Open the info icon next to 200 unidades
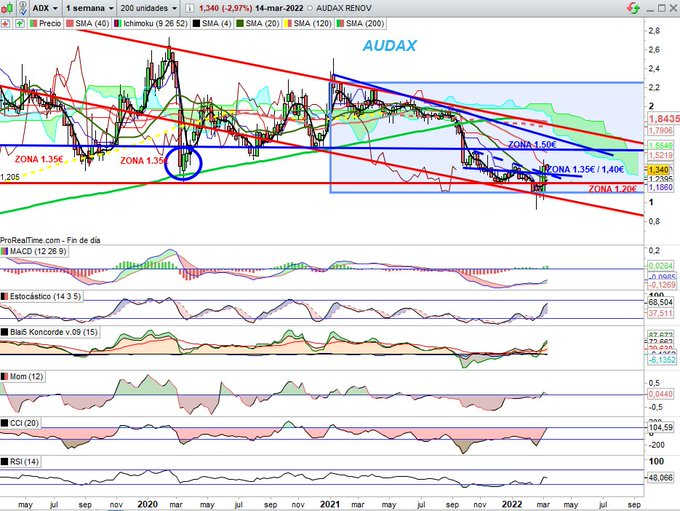Viewport: 680px width, 511px height. 190,8
